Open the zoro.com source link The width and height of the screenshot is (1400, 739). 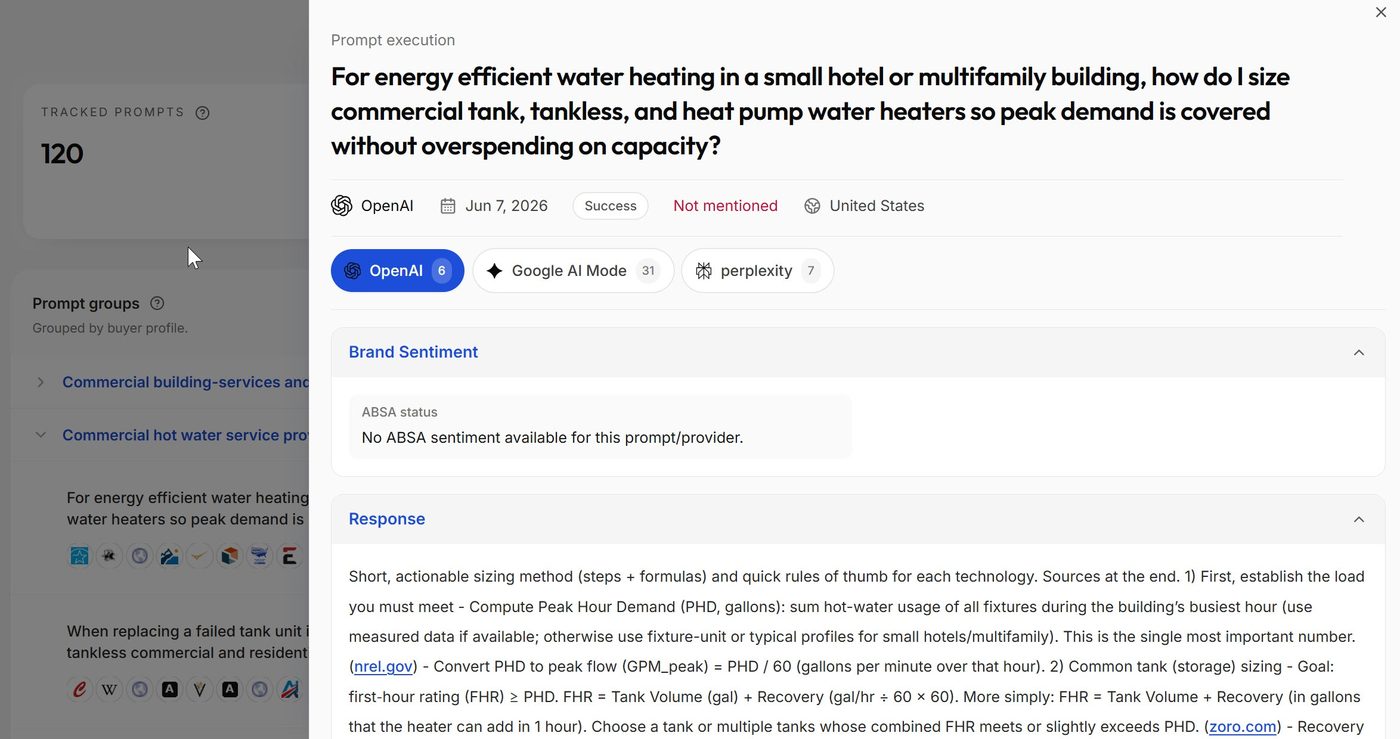point(1243,726)
